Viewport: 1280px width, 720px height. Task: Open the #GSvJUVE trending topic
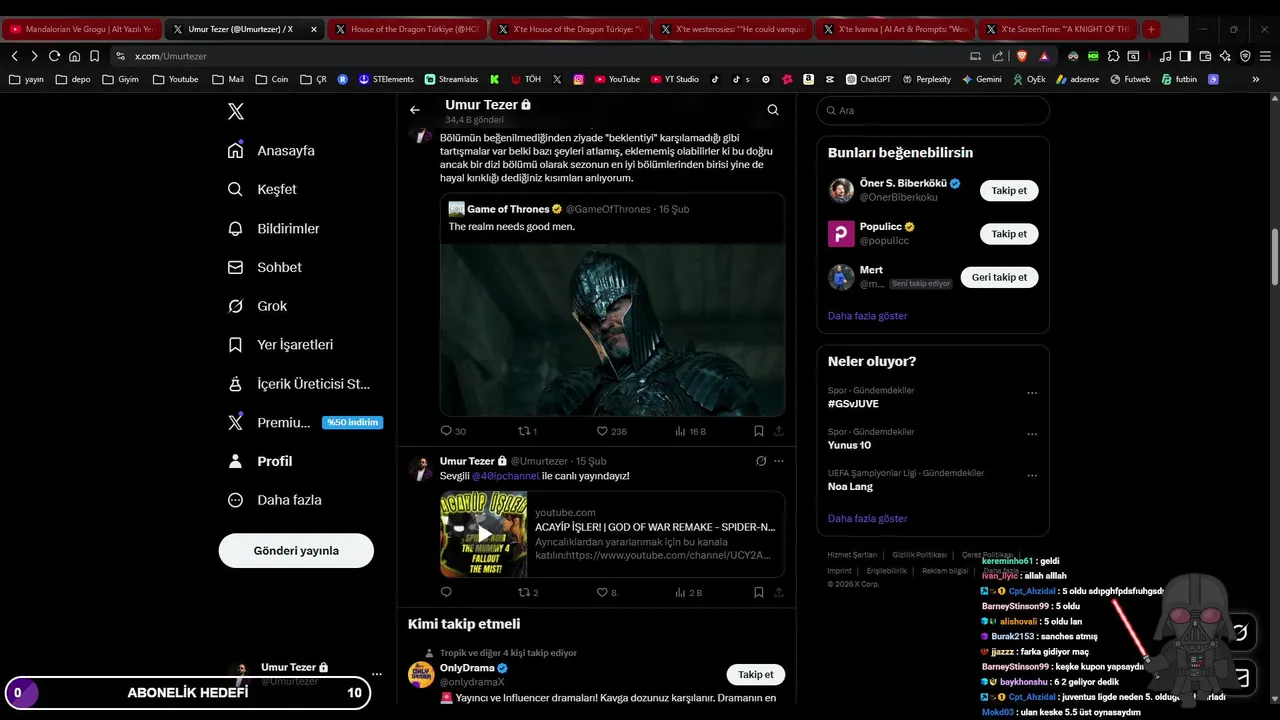[853, 404]
